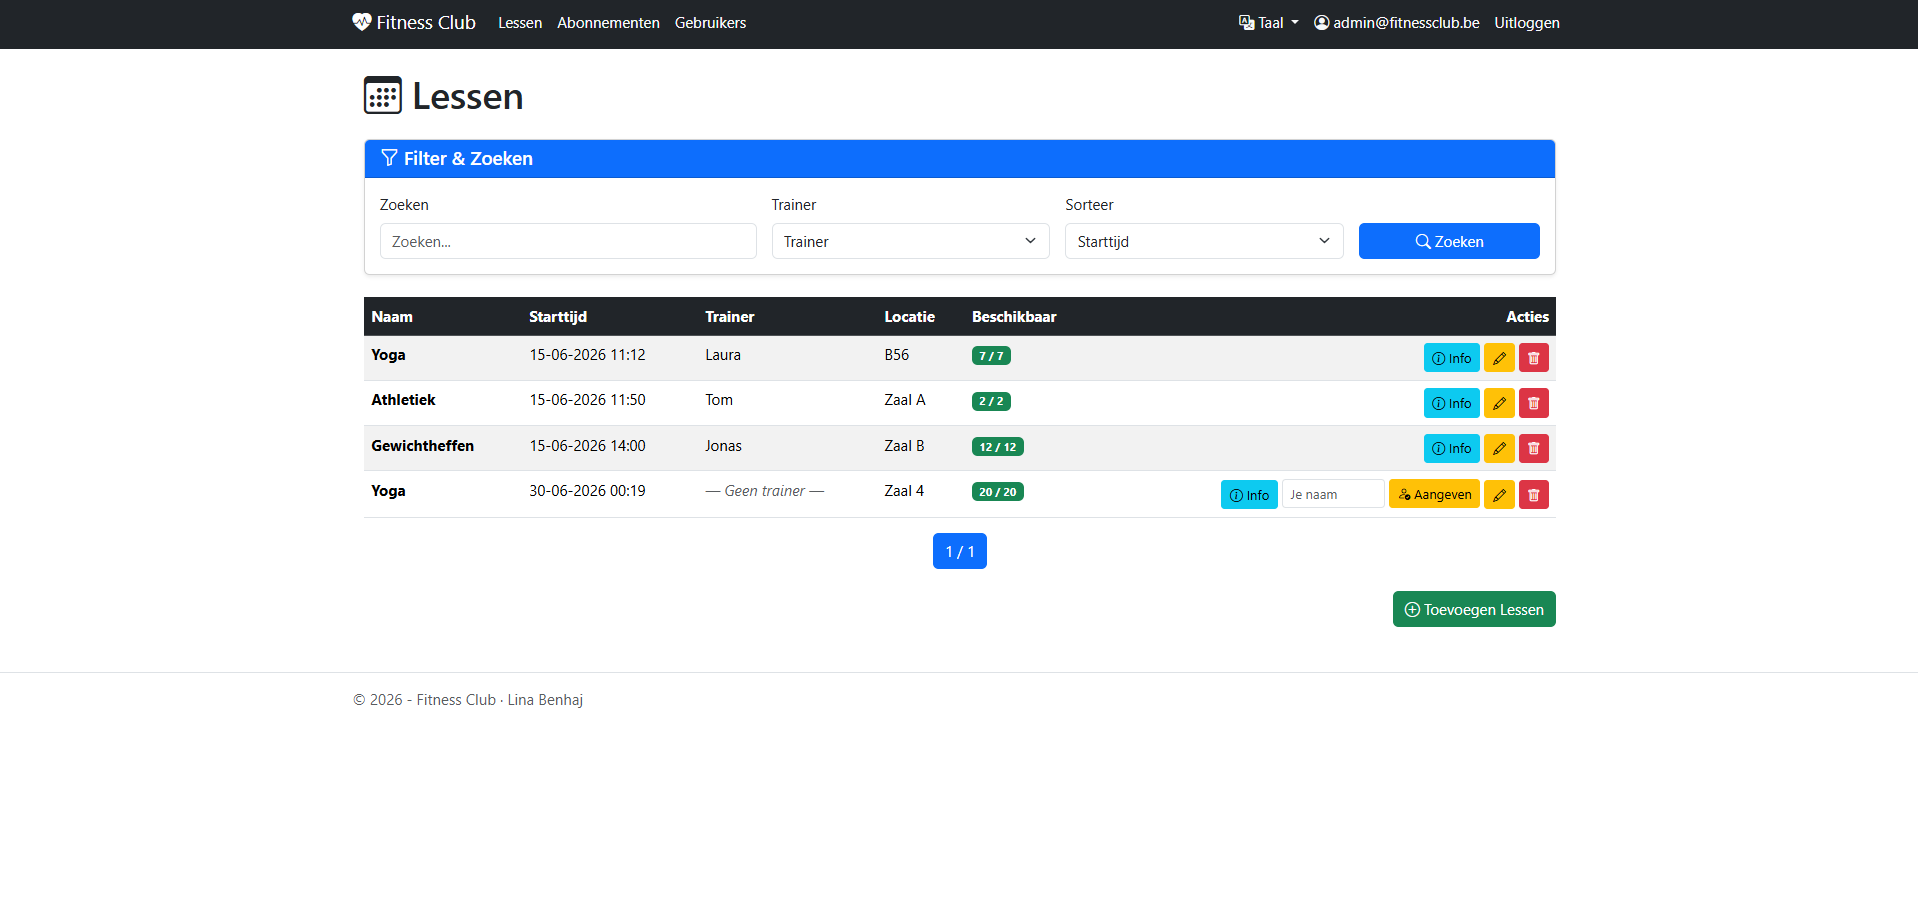The height and width of the screenshot is (903, 1918).
Task: Click the 20 / 20 availability badge
Action: pos(997,492)
